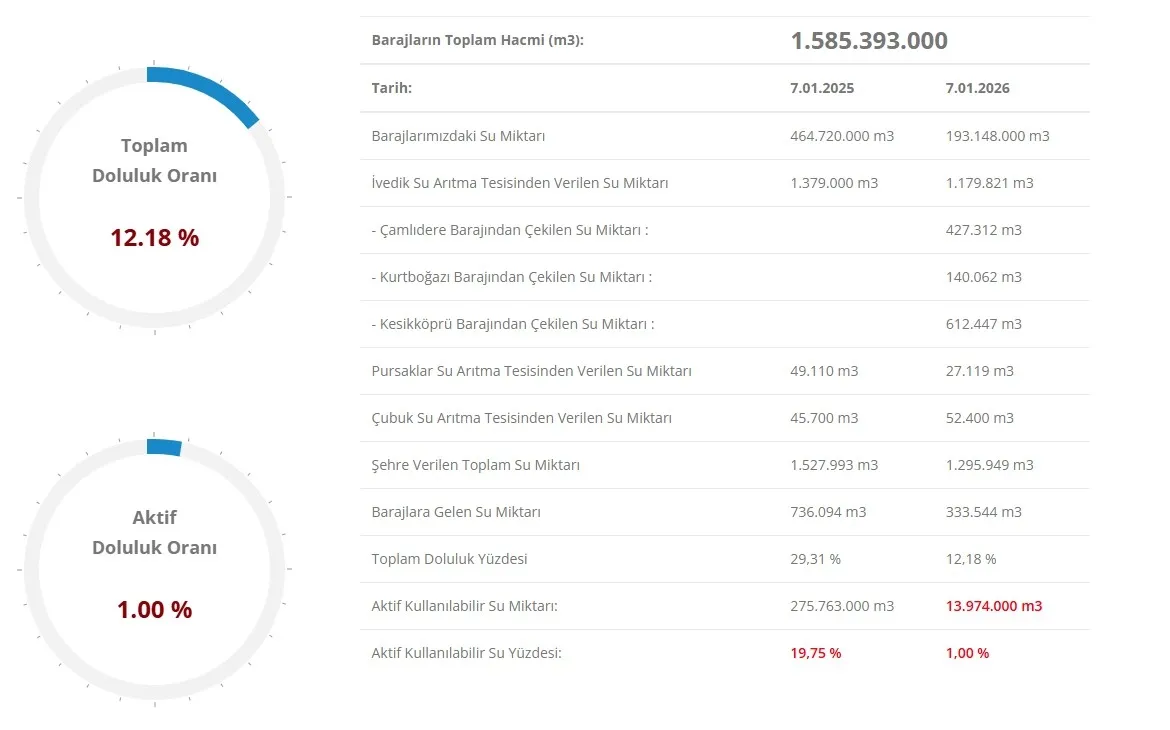Click the Barajlarımızdaki Su Miktarı row label
Screen dimensions: 1170x730
[x=458, y=136]
